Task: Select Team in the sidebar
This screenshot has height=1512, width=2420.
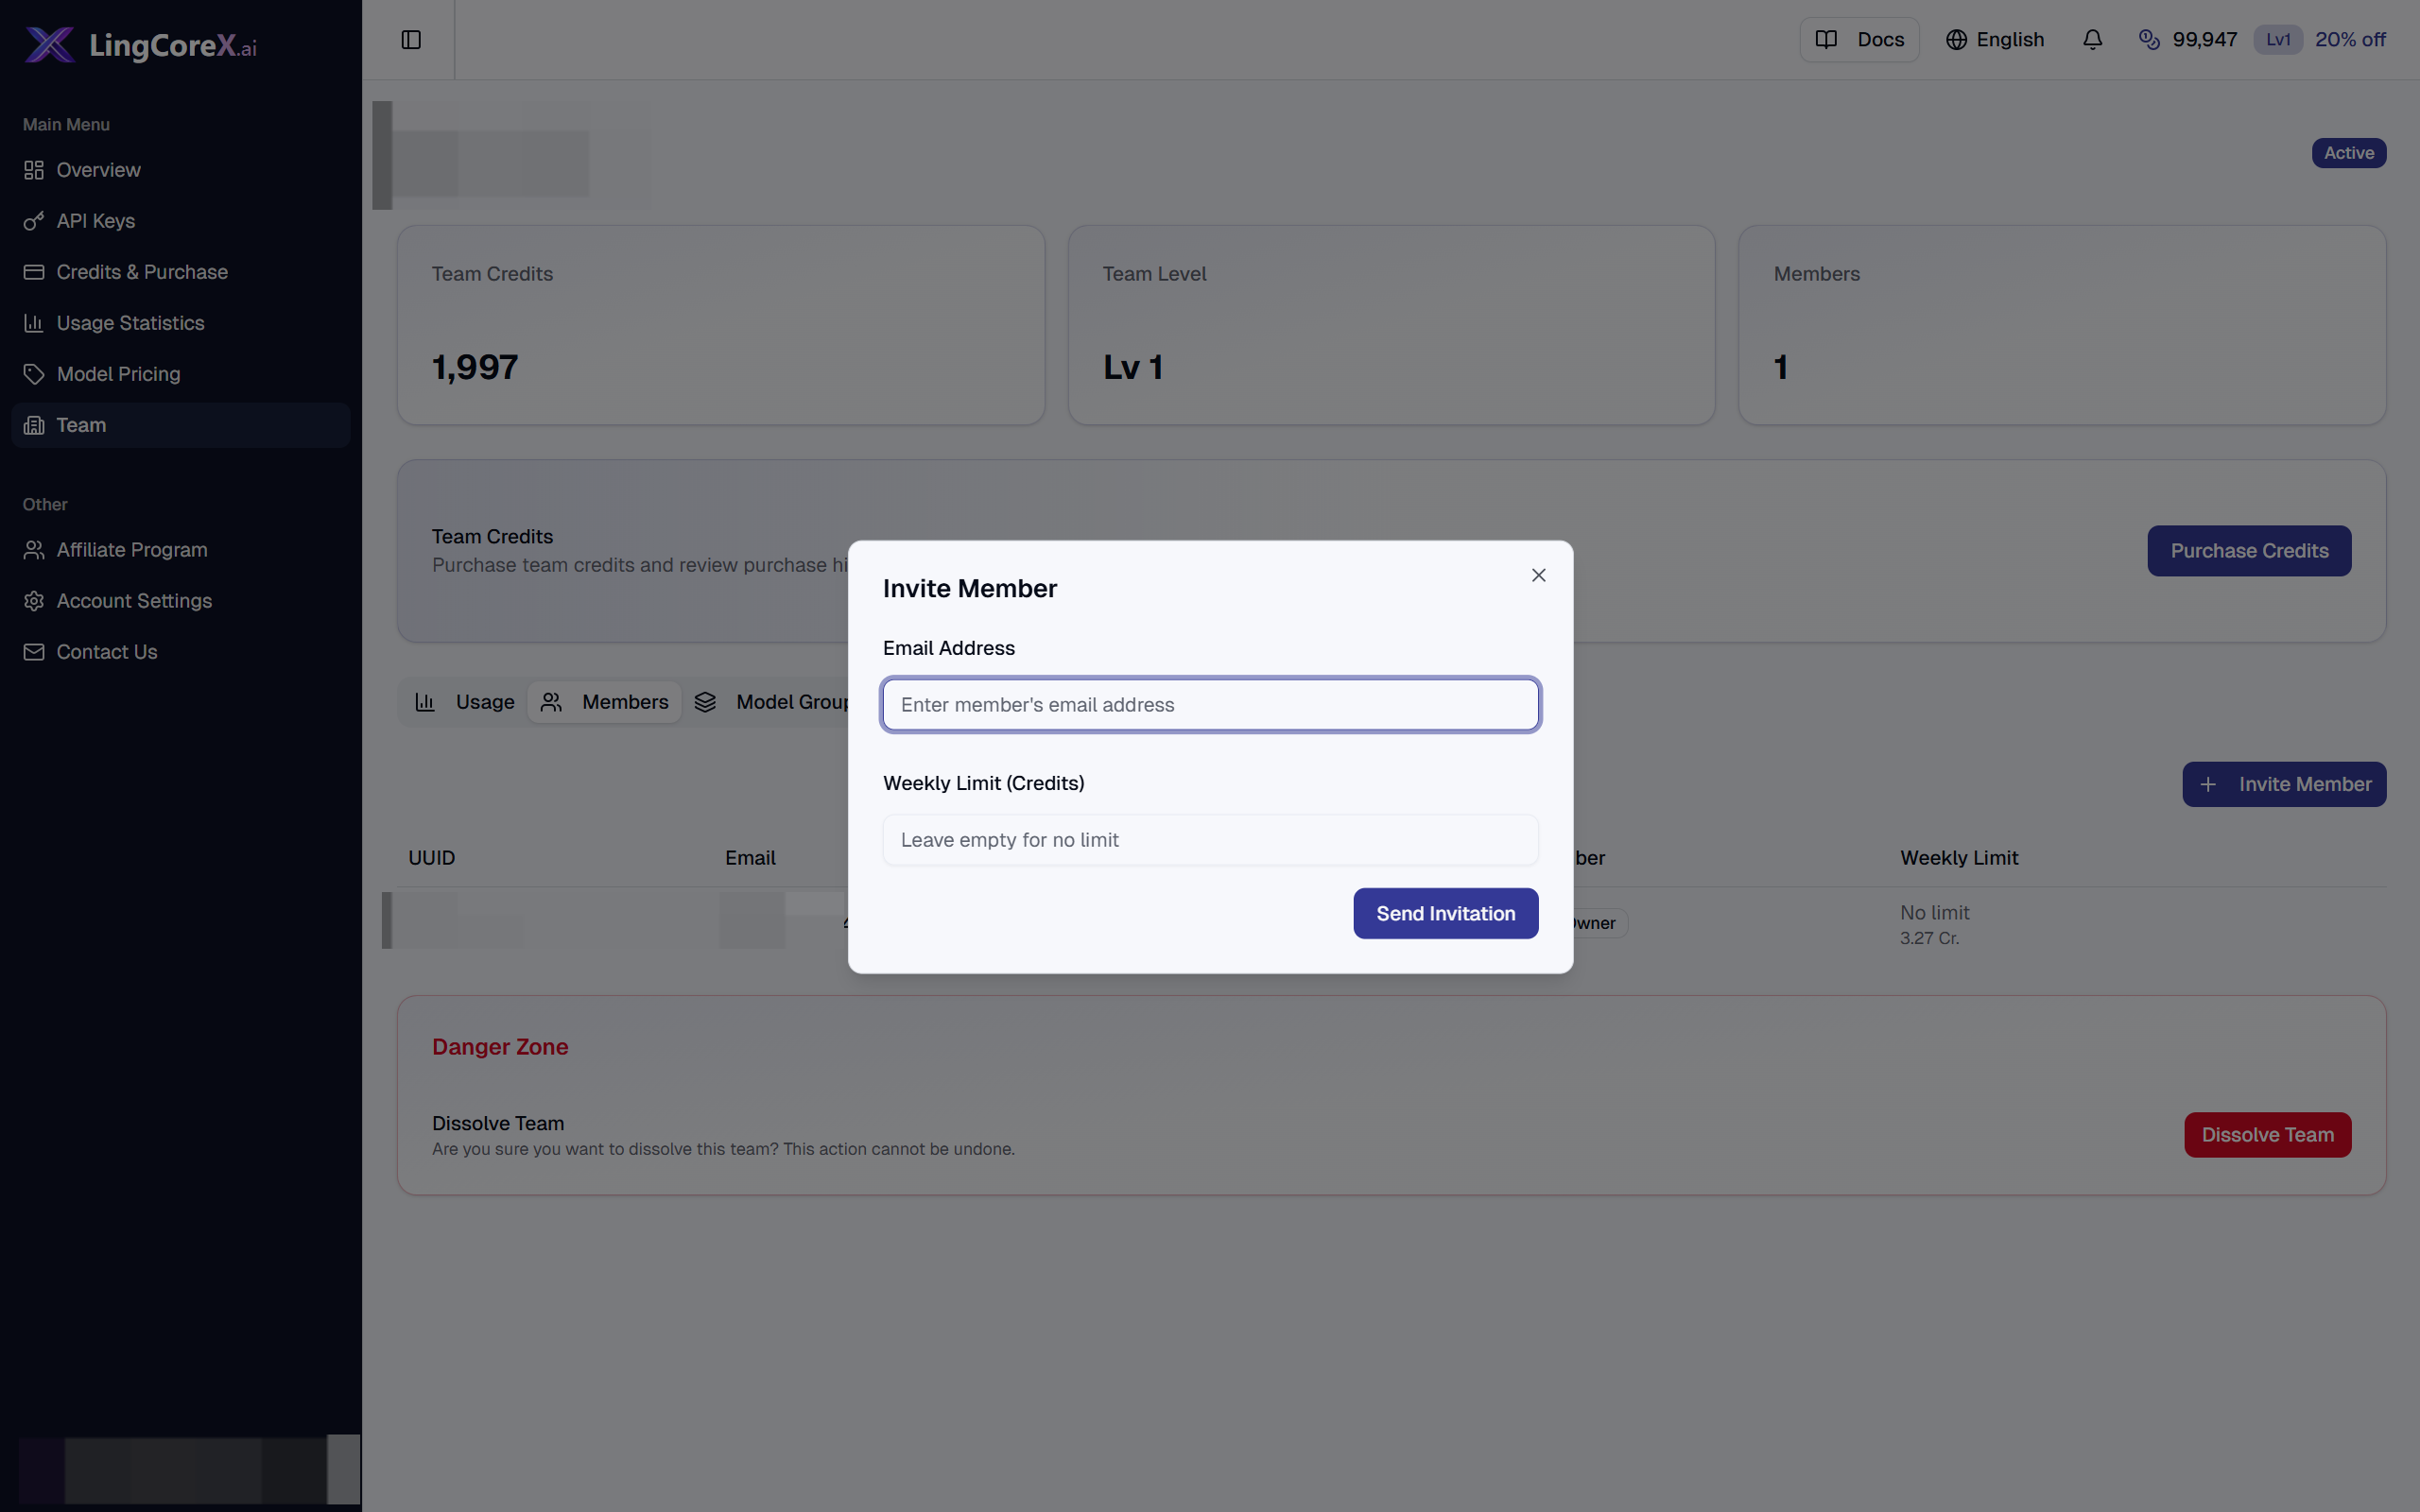Action: (x=180, y=425)
